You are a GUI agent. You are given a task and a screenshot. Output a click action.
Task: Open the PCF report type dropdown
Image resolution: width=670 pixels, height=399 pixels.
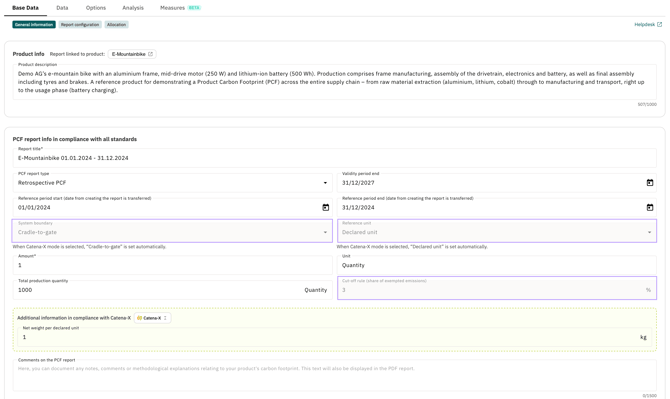pos(173,182)
